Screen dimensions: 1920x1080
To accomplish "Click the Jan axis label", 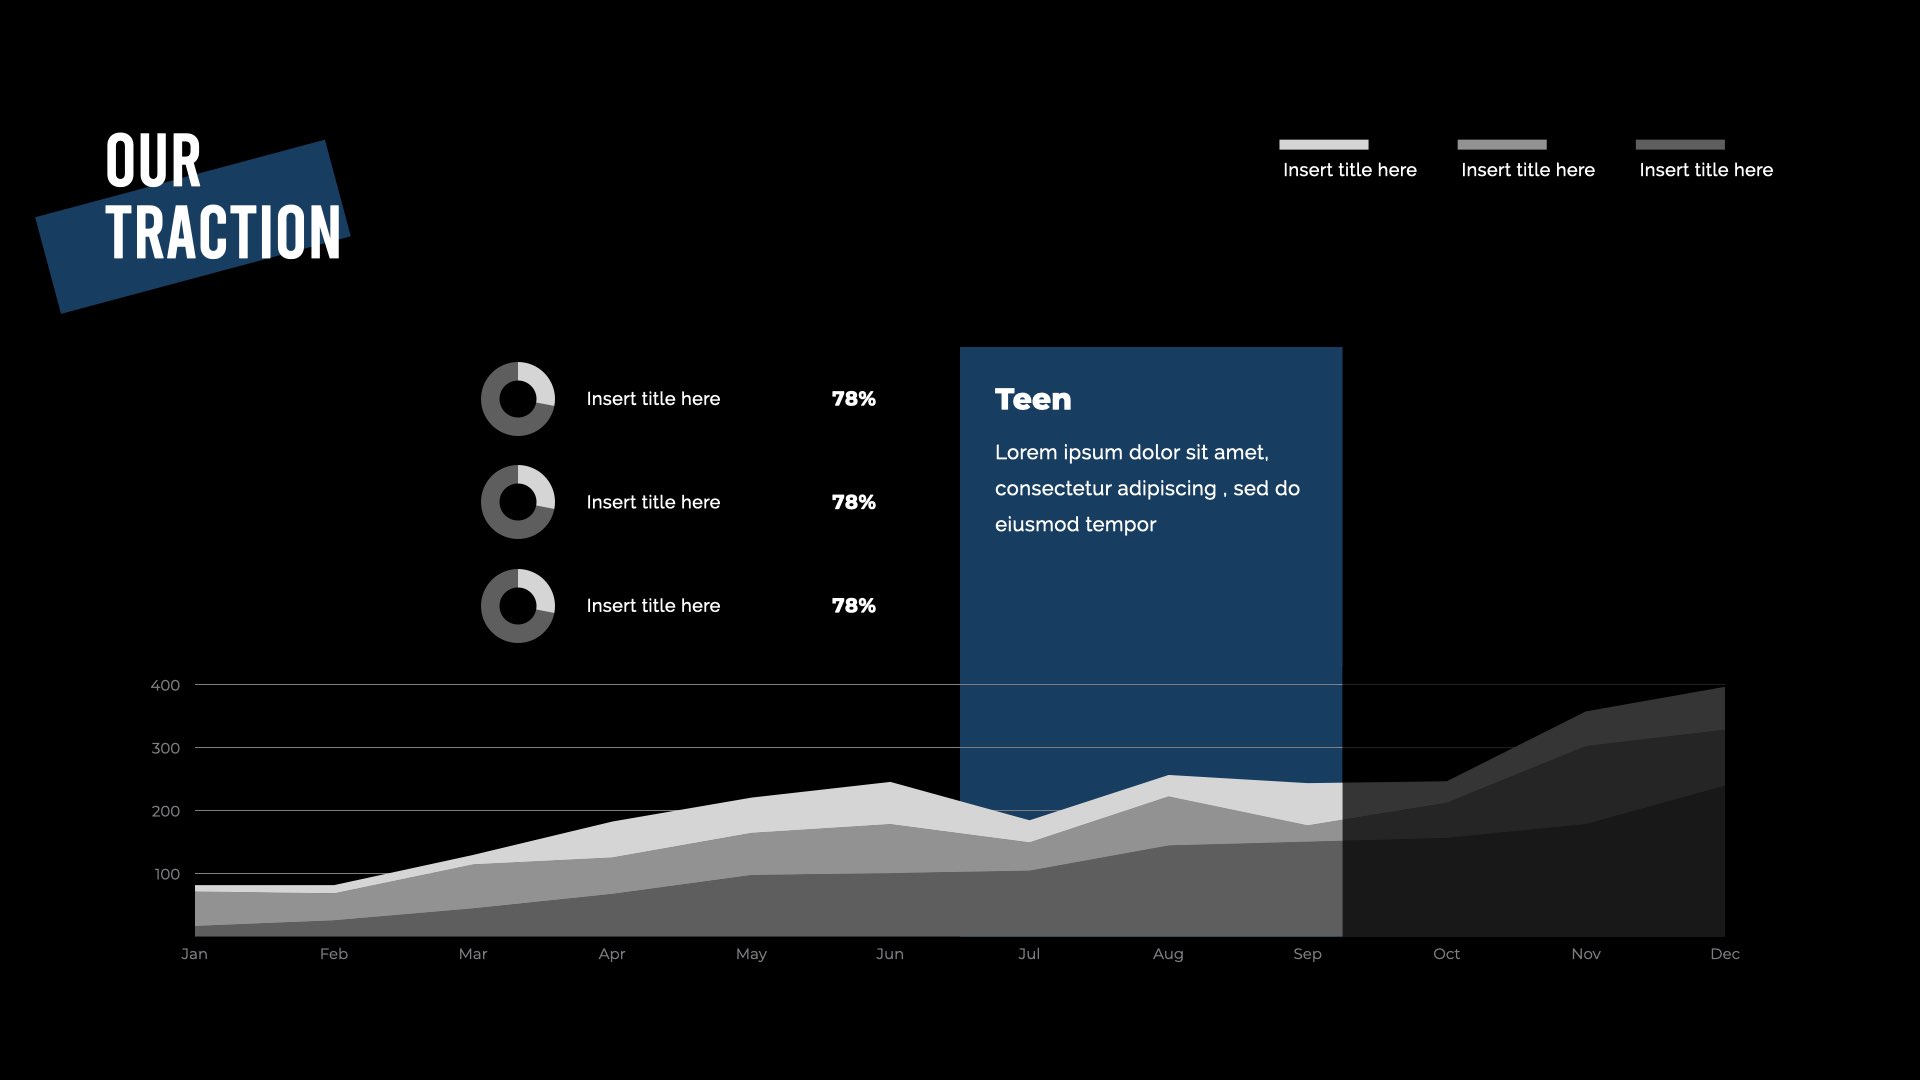I will click(x=194, y=954).
